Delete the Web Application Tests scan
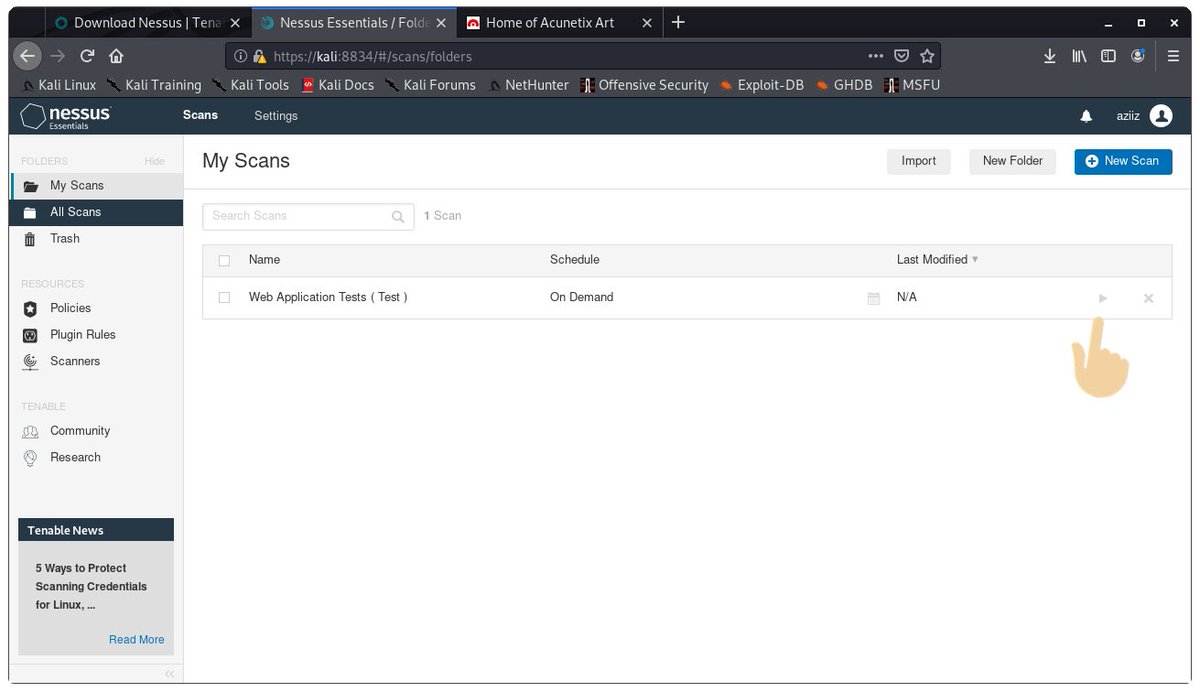This screenshot has height=692, width=1200. [x=1148, y=298]
